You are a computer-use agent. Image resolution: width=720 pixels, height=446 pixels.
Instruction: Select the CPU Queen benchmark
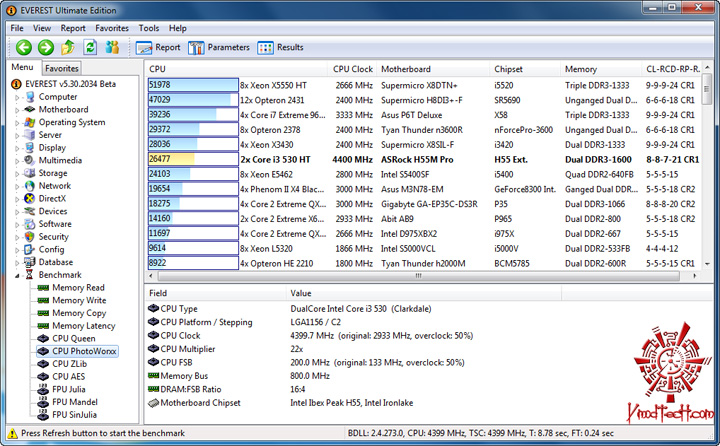click(73, 339)
